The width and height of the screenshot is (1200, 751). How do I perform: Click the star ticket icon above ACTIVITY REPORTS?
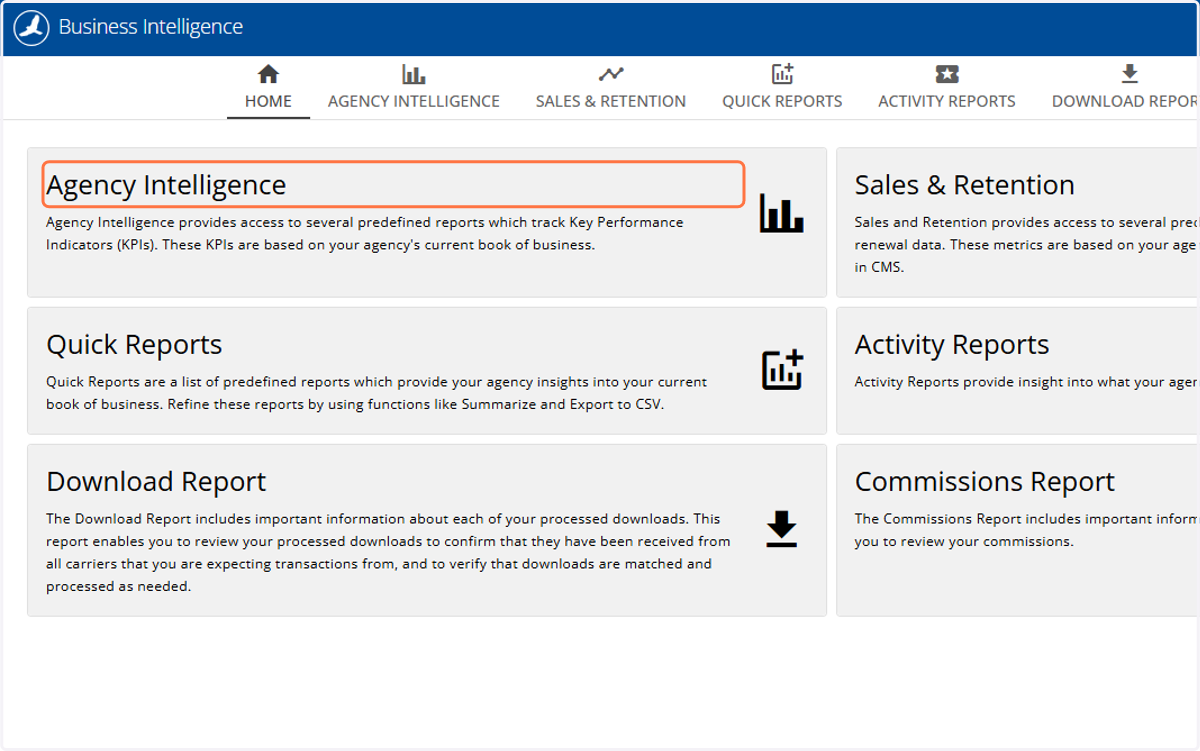tap(946, 74)
